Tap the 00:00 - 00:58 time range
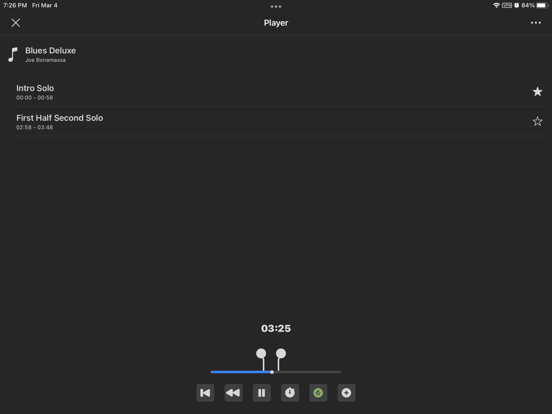The height and width of the screenshot is (414, 552). click(x=34, y=98)
